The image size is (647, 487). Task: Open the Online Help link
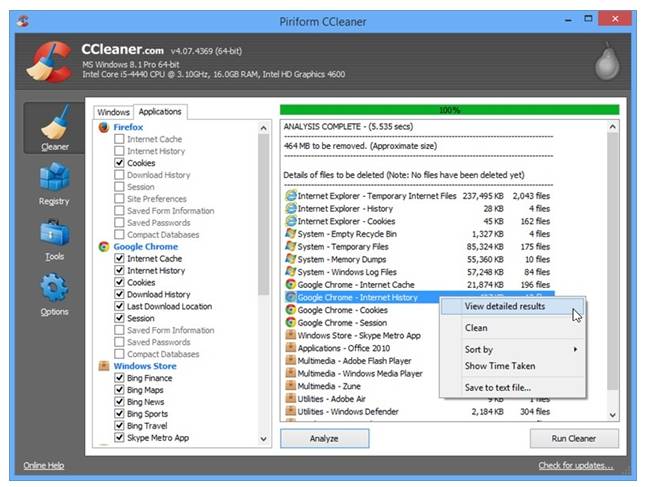[44, 466]
